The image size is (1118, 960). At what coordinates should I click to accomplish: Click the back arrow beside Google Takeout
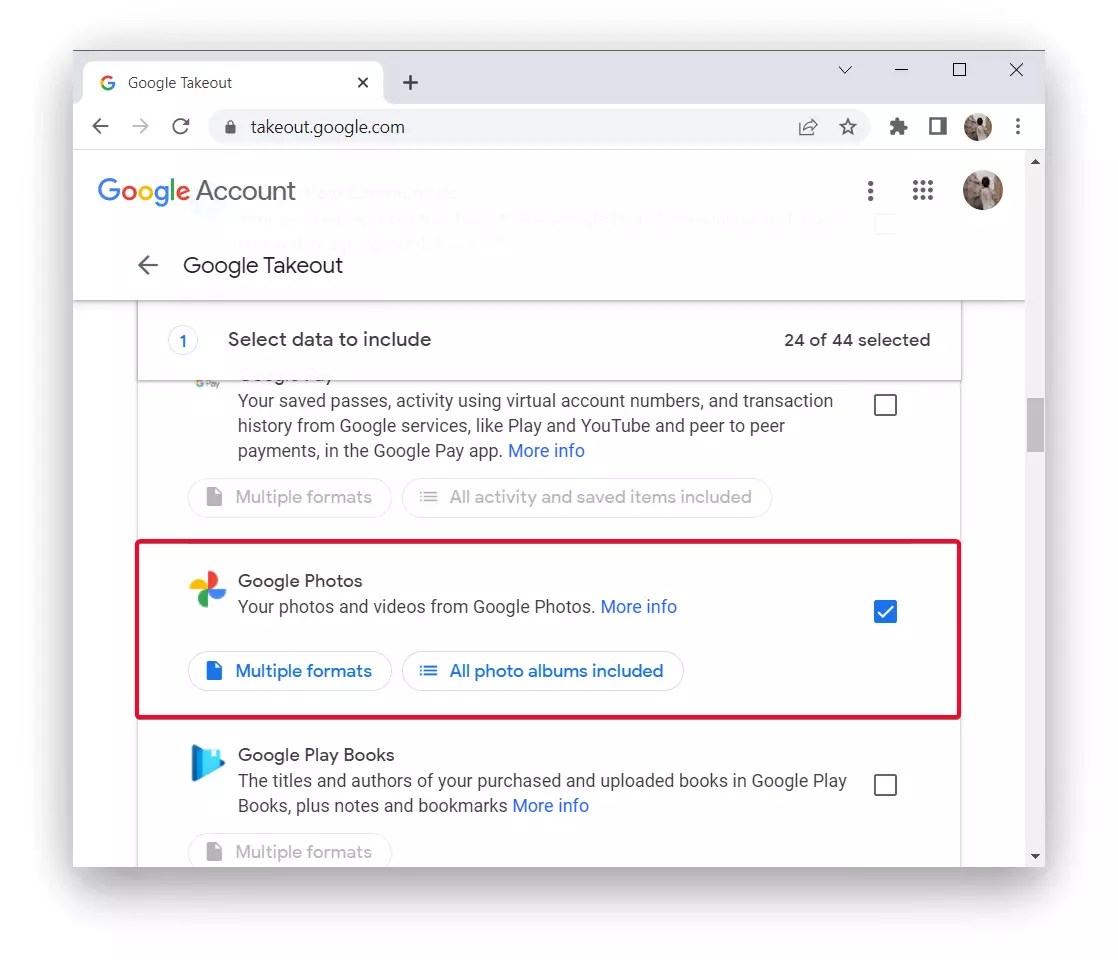[x=147, y=265]
